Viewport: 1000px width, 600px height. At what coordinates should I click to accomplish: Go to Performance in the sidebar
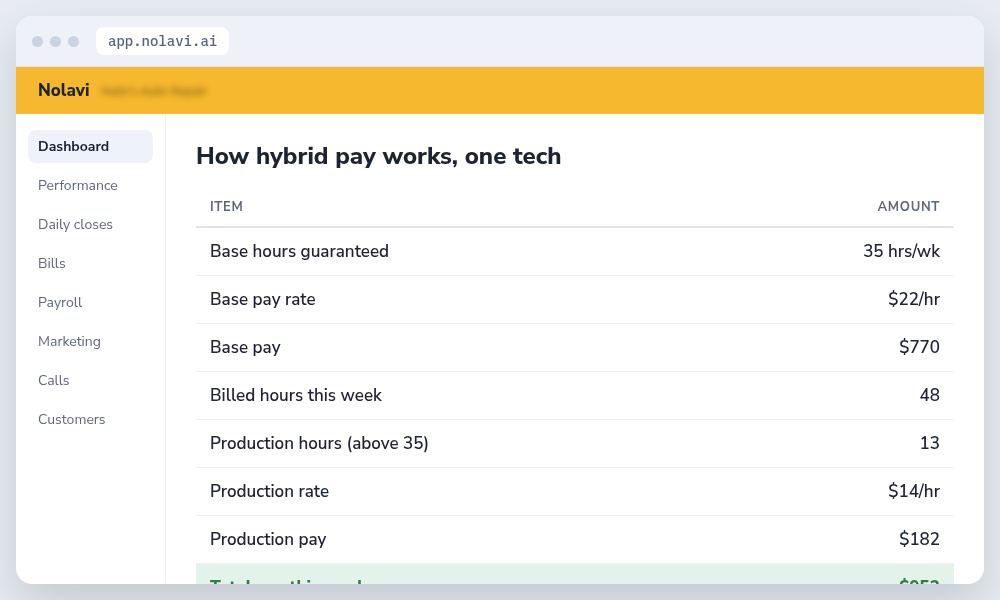(x=78, y=186)
